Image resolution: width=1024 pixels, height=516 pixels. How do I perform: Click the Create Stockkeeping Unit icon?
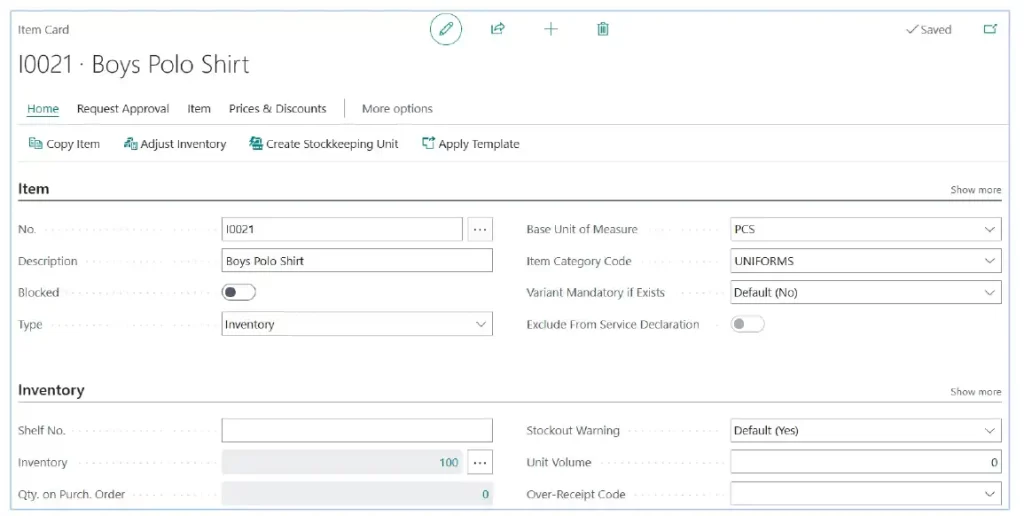256,143
